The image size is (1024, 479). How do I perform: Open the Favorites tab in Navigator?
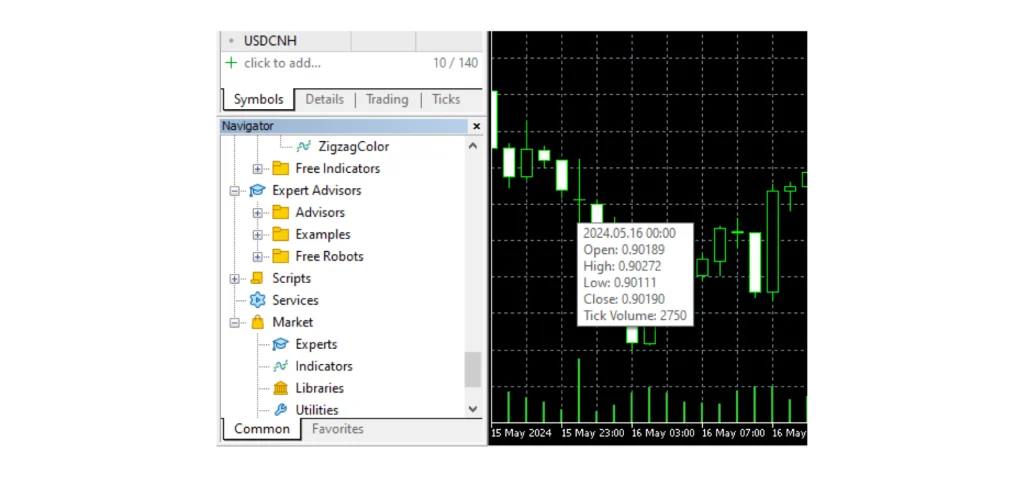point(337,430)
